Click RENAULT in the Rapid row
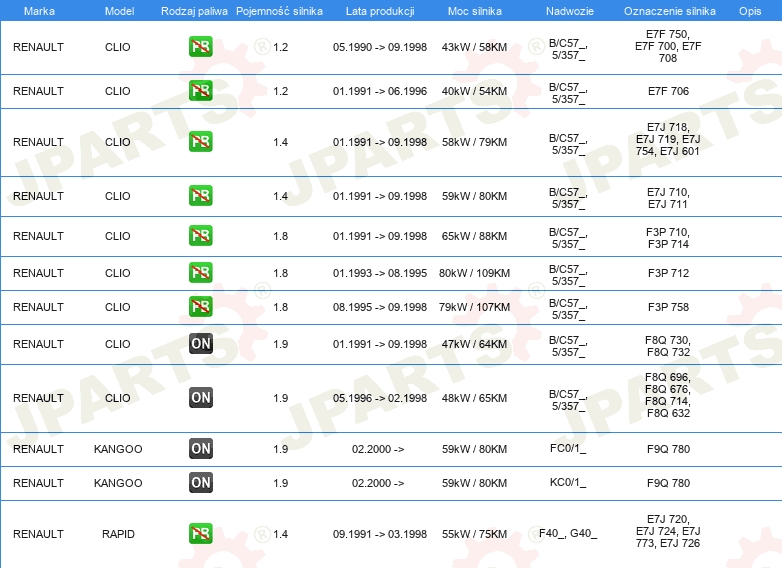 38,534
